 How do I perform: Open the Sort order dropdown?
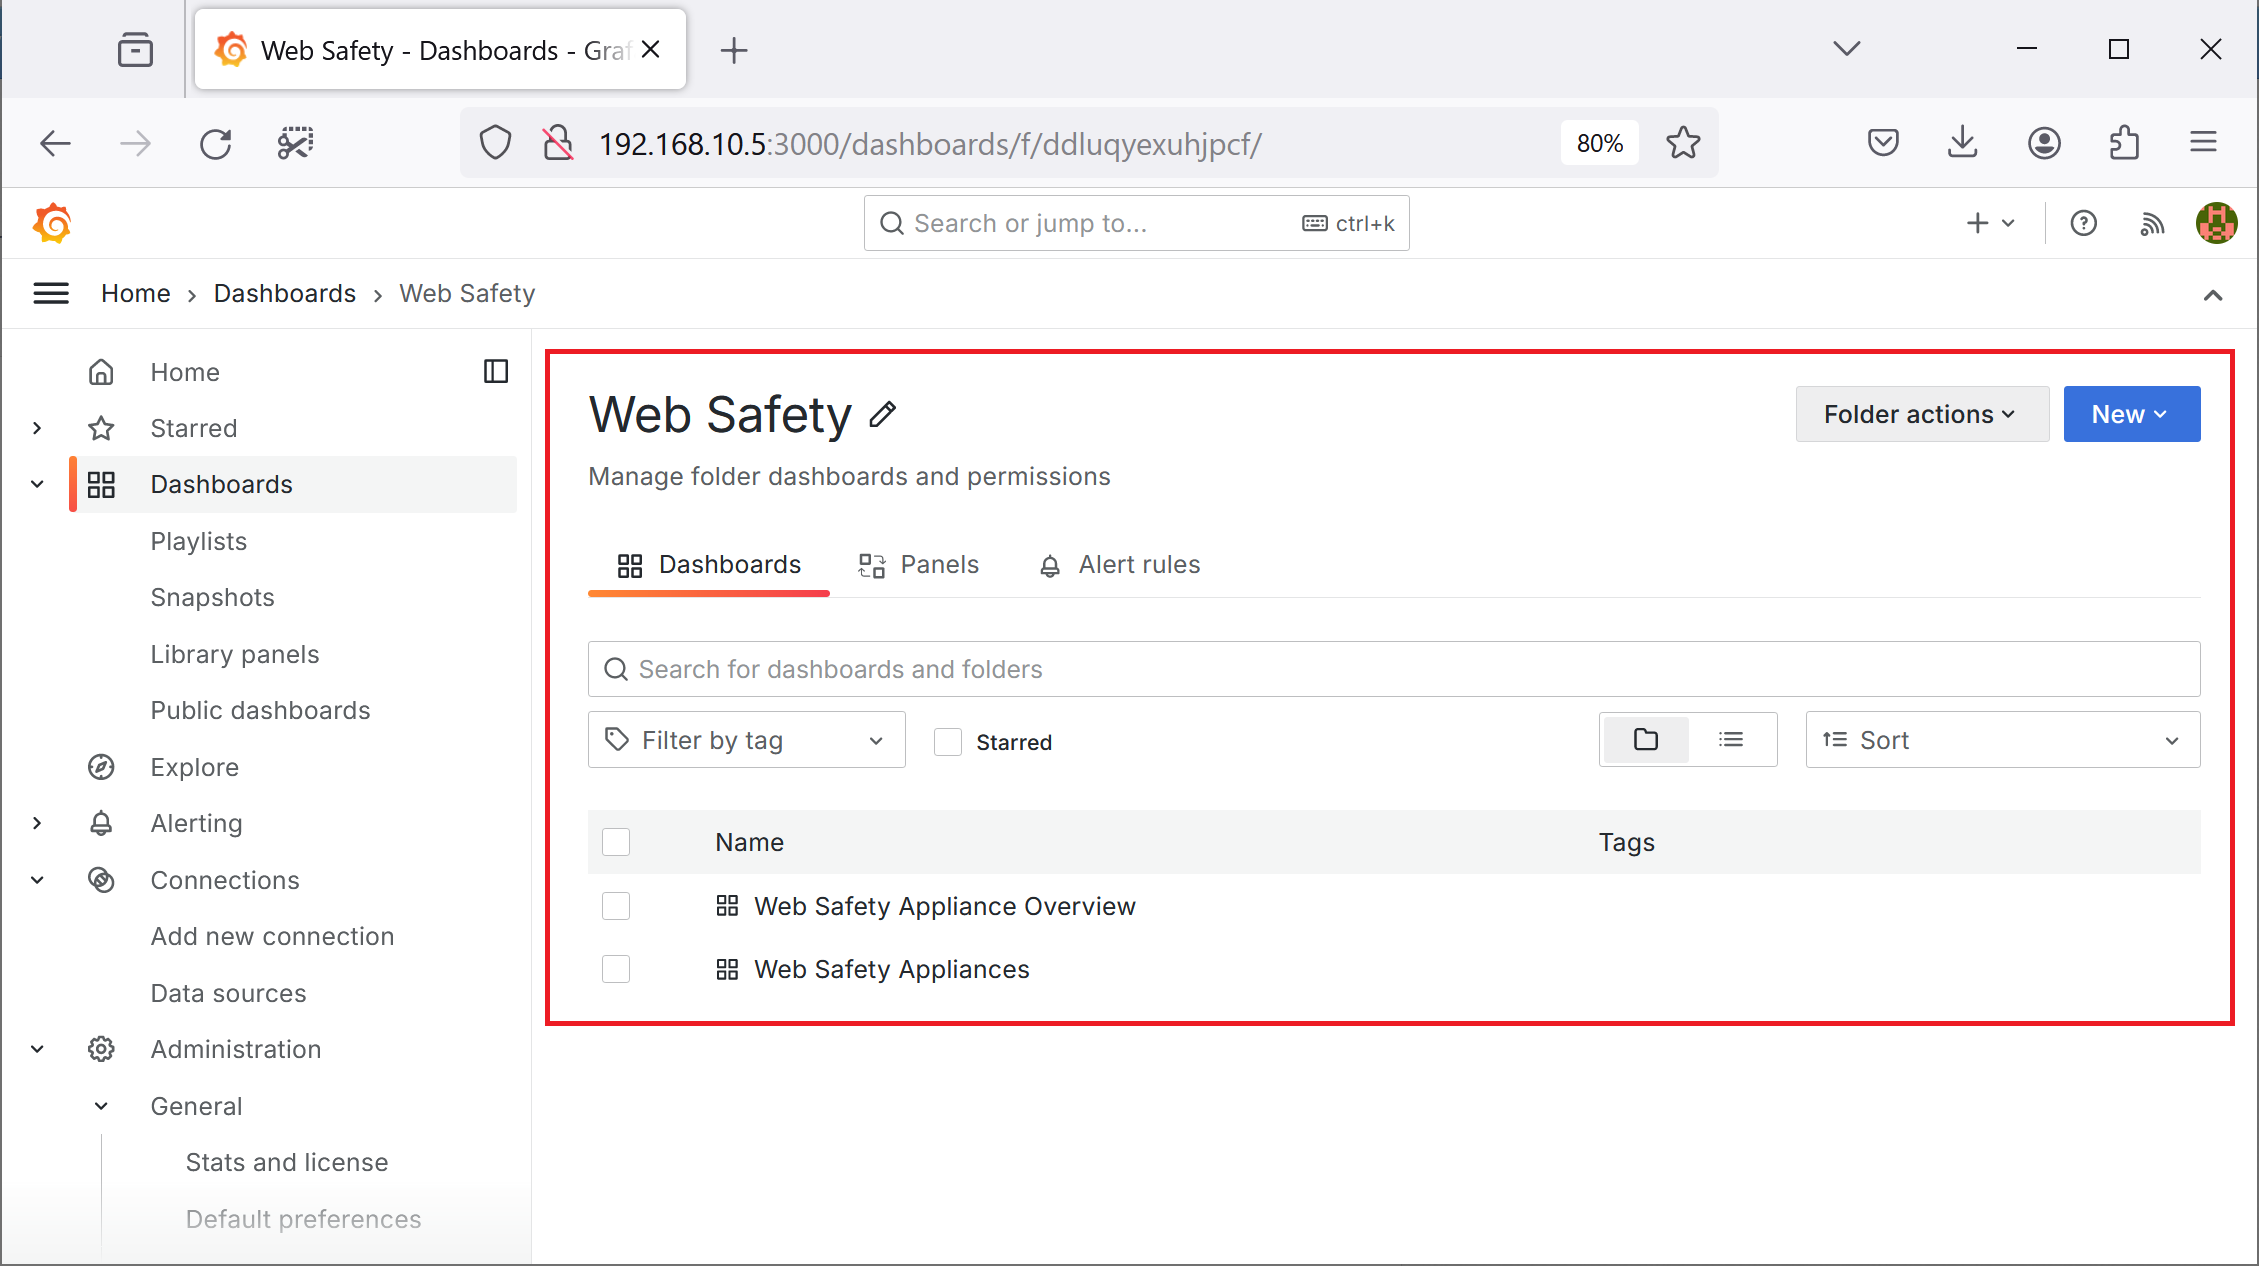click(x=2001, y=740)
